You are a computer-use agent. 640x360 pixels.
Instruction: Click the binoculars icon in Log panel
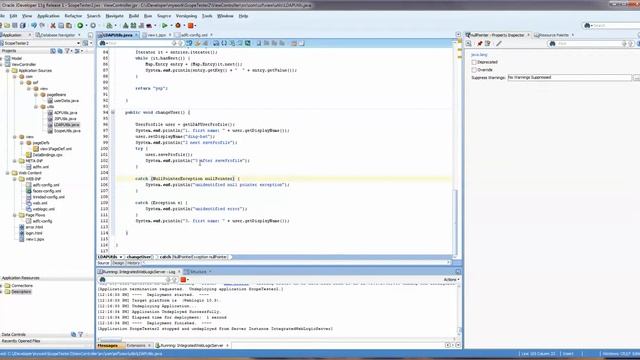[102, 280]
